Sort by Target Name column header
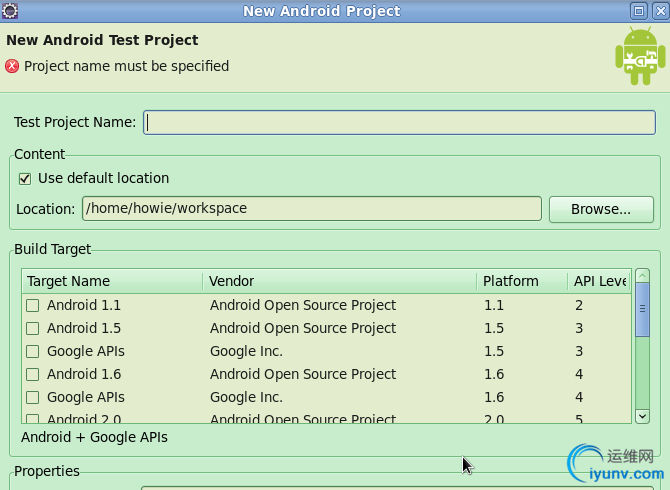Image resolution: width=670 pixels, height=490 pixels. click(x=112, y=281)
